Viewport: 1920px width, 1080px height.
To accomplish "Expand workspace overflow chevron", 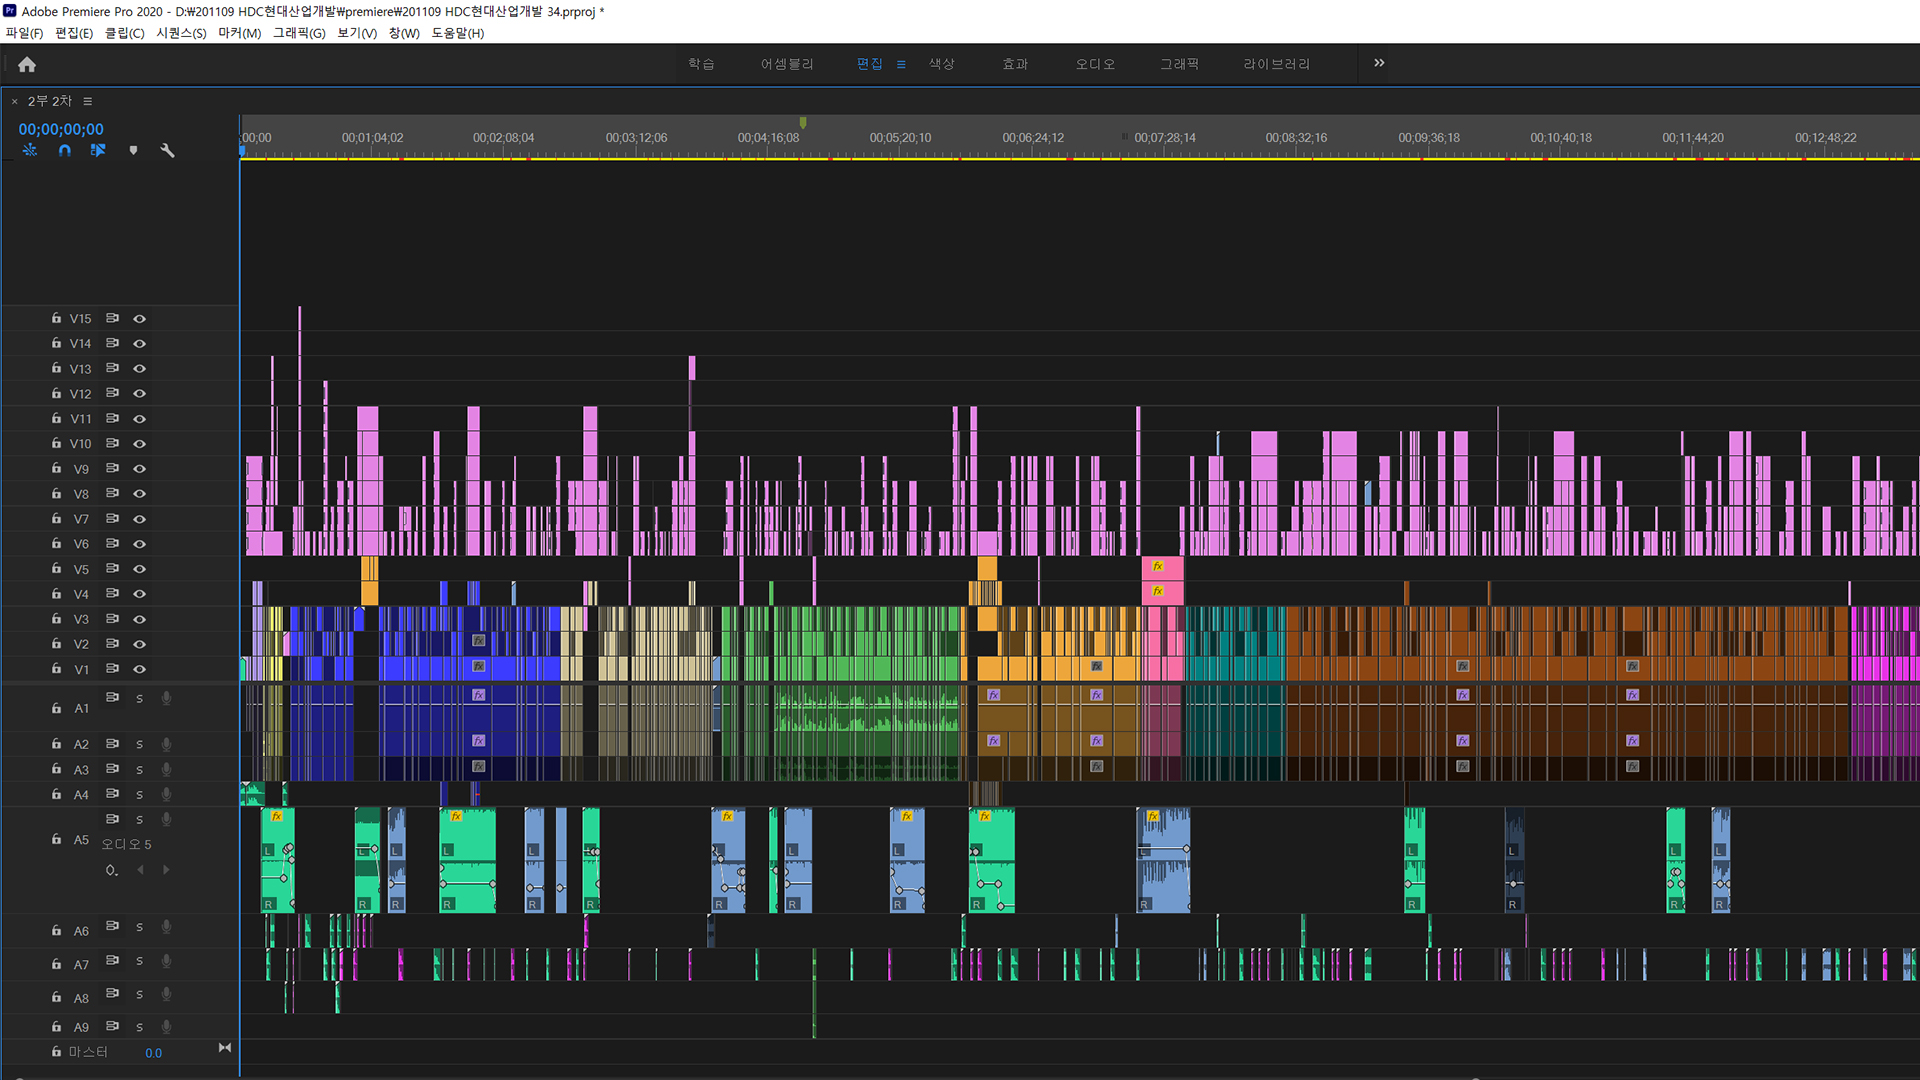I will 1379,63.
